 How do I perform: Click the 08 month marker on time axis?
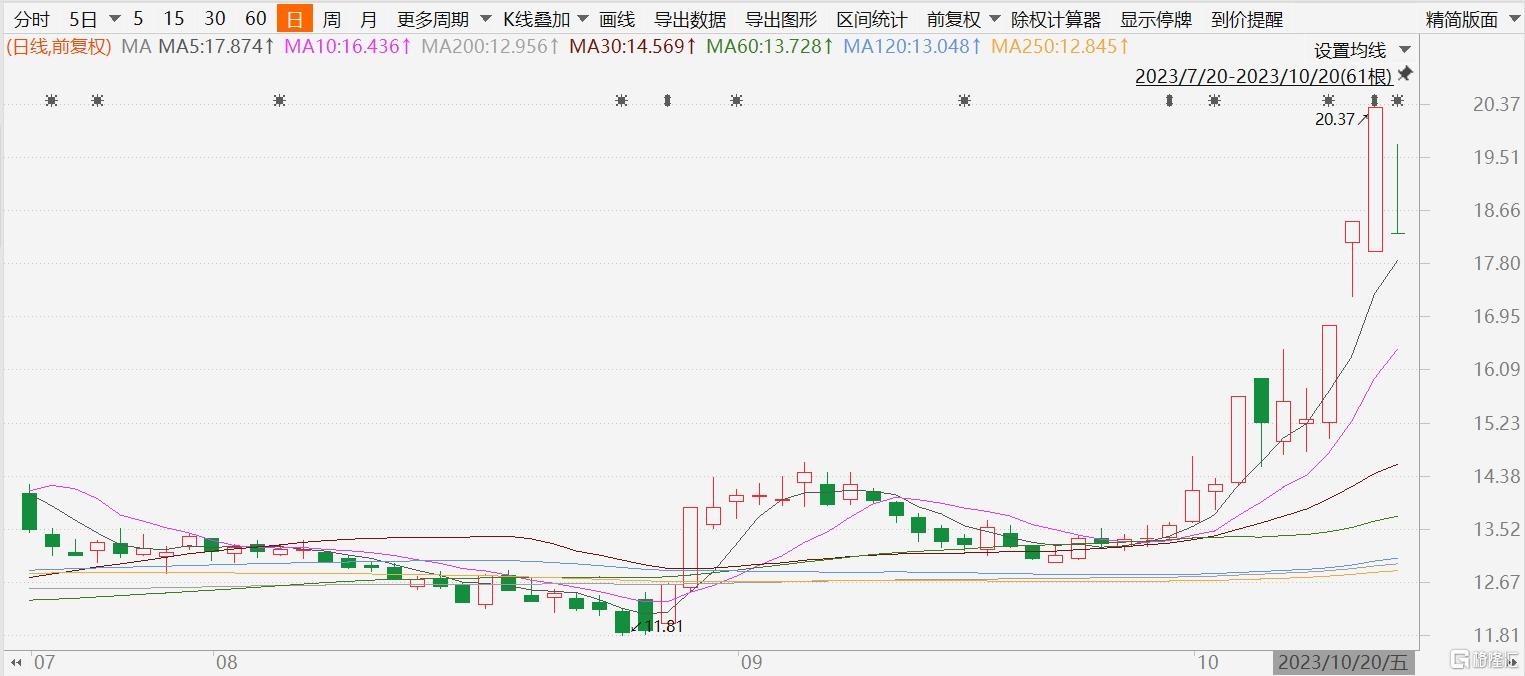click(x=227, y=662)
